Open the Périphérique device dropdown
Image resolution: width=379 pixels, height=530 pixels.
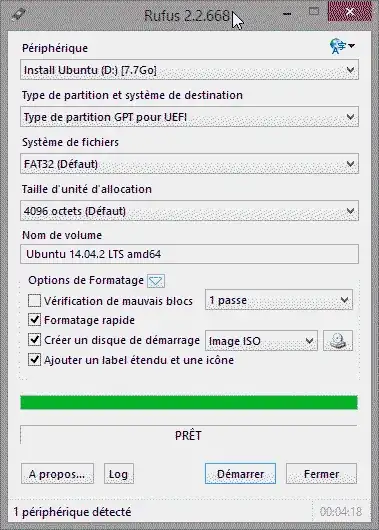(189, 70)
